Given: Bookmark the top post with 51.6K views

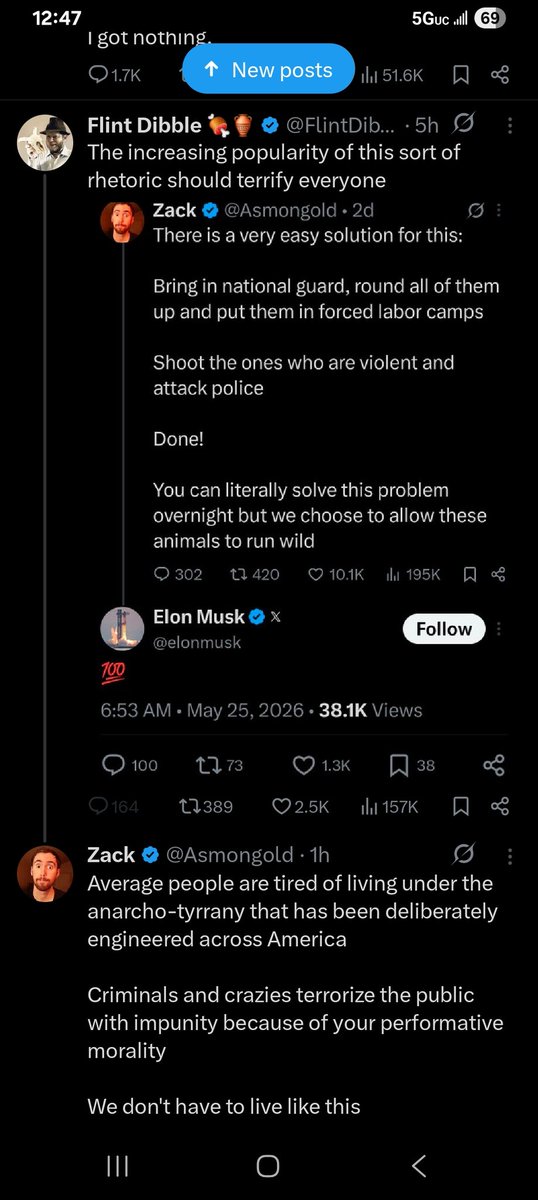Looking at the screenshot, I should [461, 74].
